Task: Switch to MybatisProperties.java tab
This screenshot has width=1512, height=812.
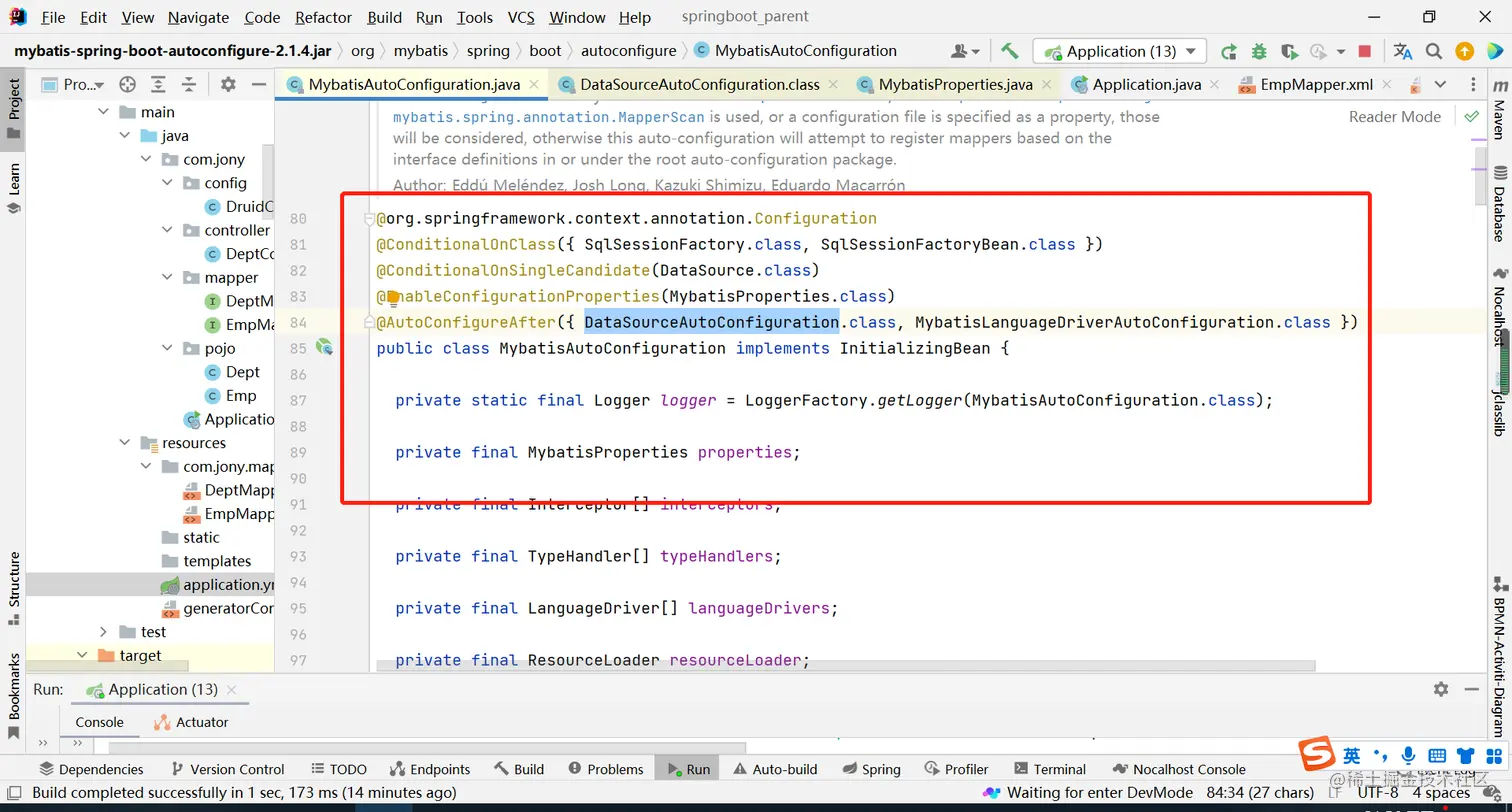Action: [x=955, y=85]
